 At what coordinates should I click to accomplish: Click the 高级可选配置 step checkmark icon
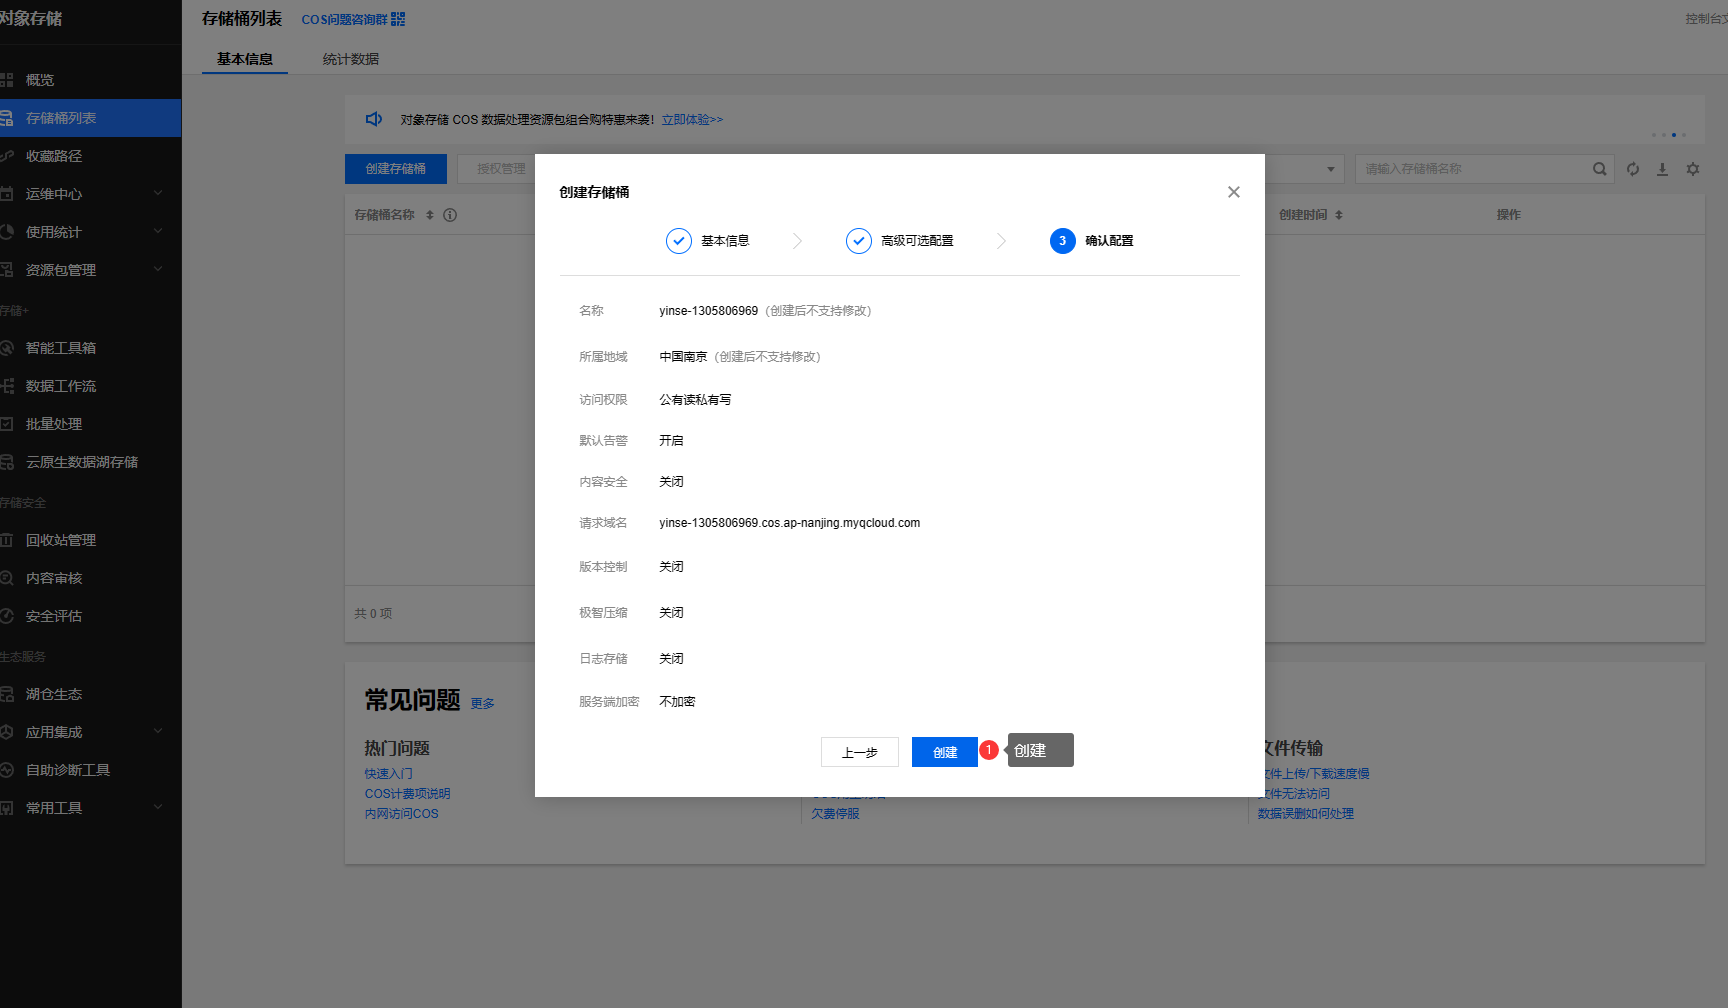pyautogui.click(x=858, y=241)
